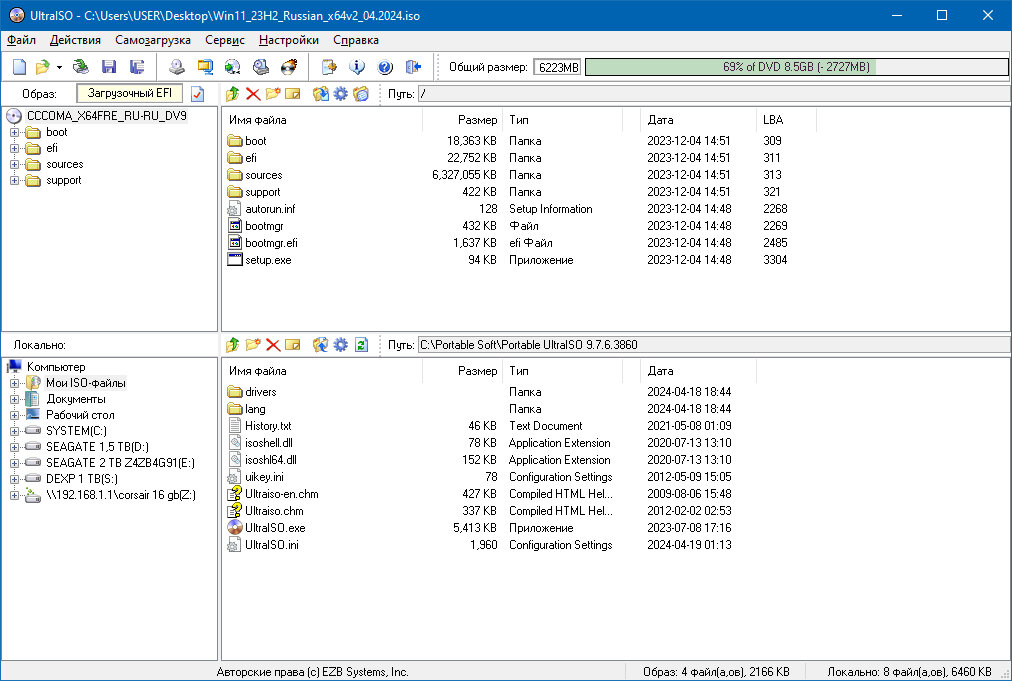This screenshot has height=681, width=1012.
Task: Click the red X to delete selected file
Action: 252,93
